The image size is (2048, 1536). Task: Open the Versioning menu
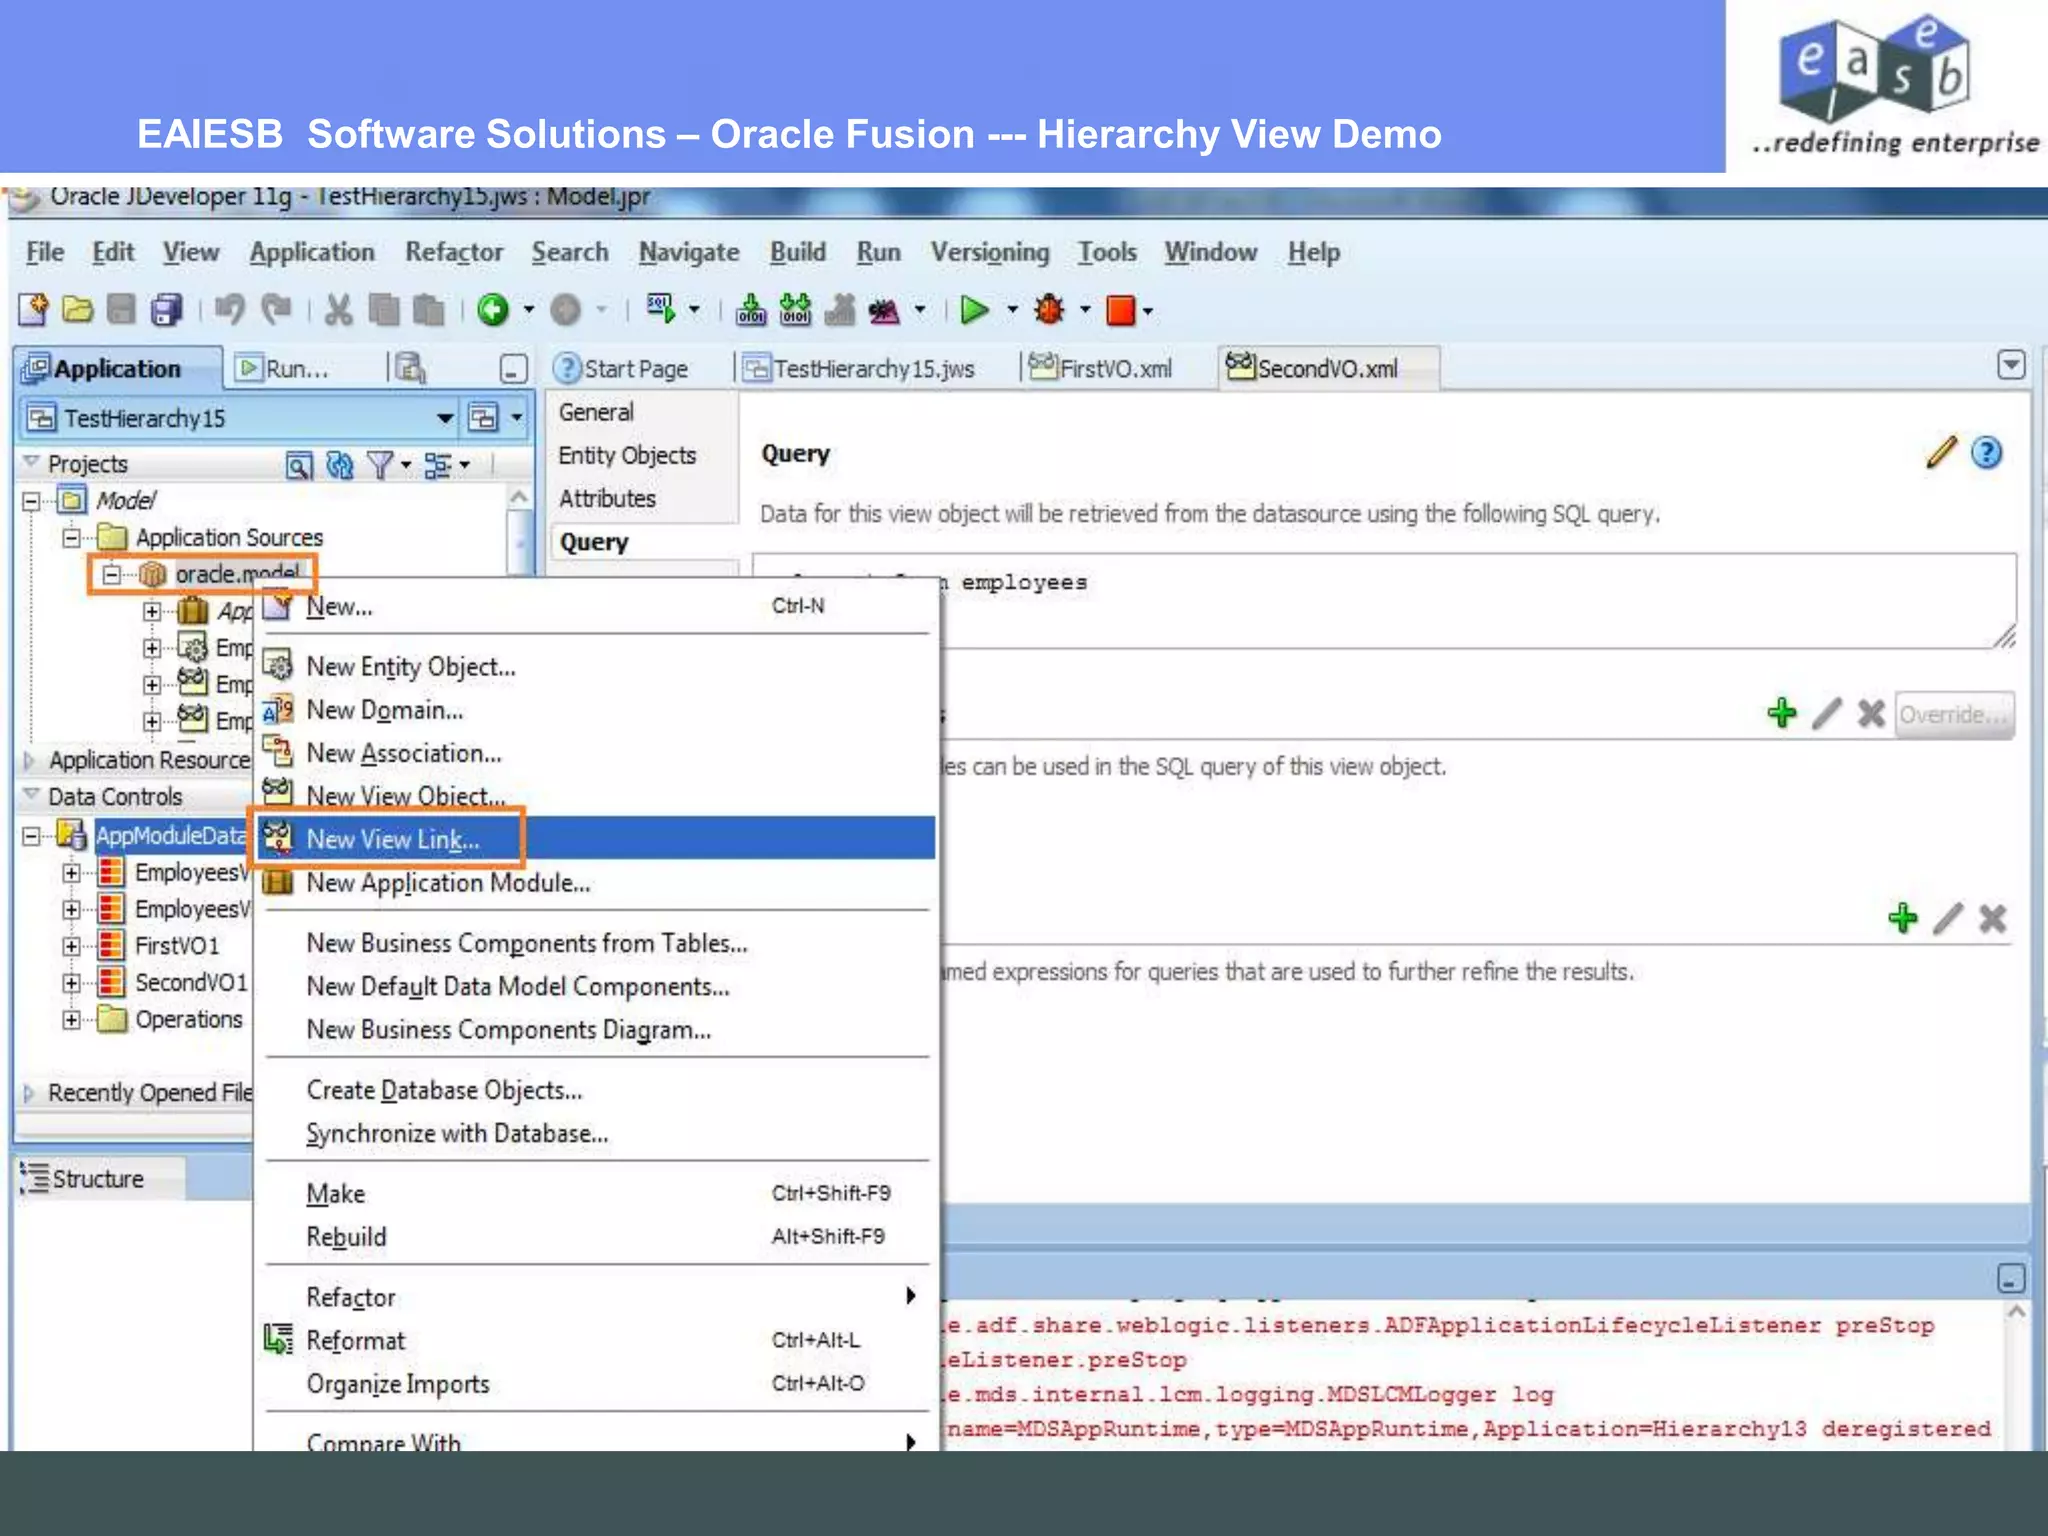coord(990,252)
